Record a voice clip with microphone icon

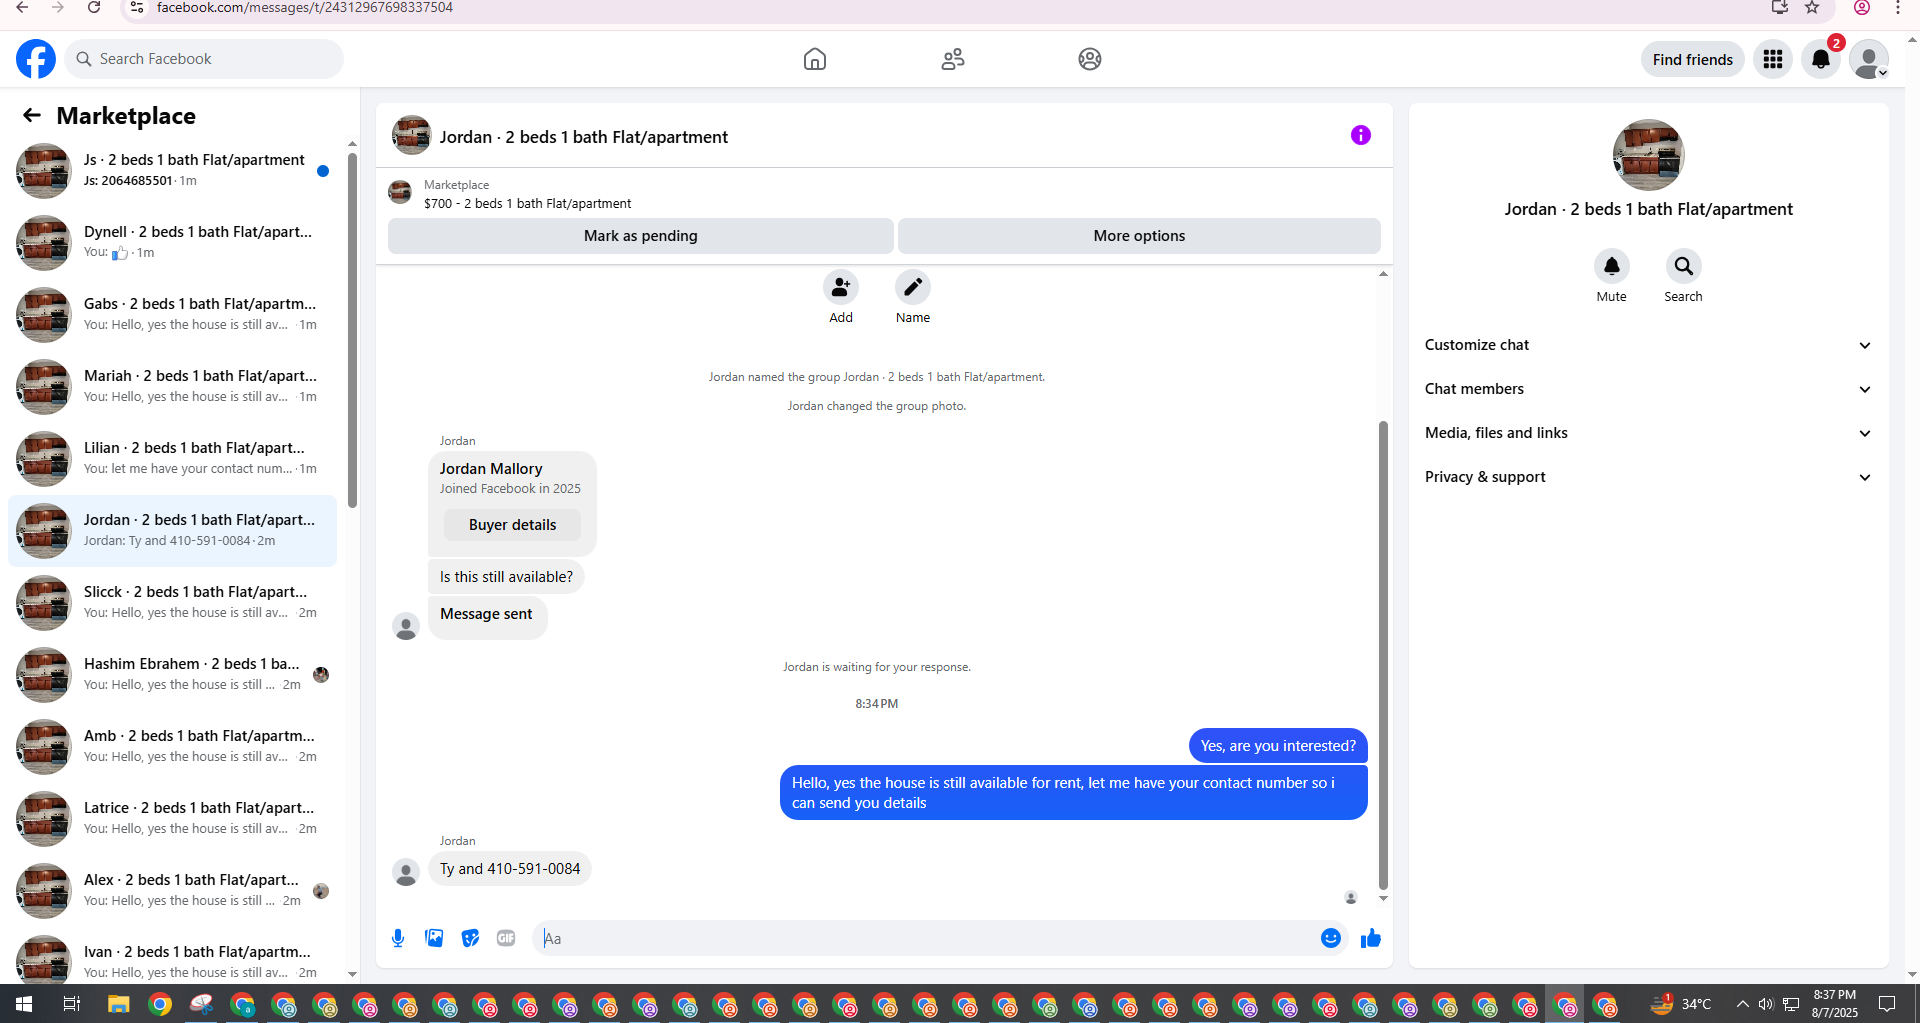398,938
